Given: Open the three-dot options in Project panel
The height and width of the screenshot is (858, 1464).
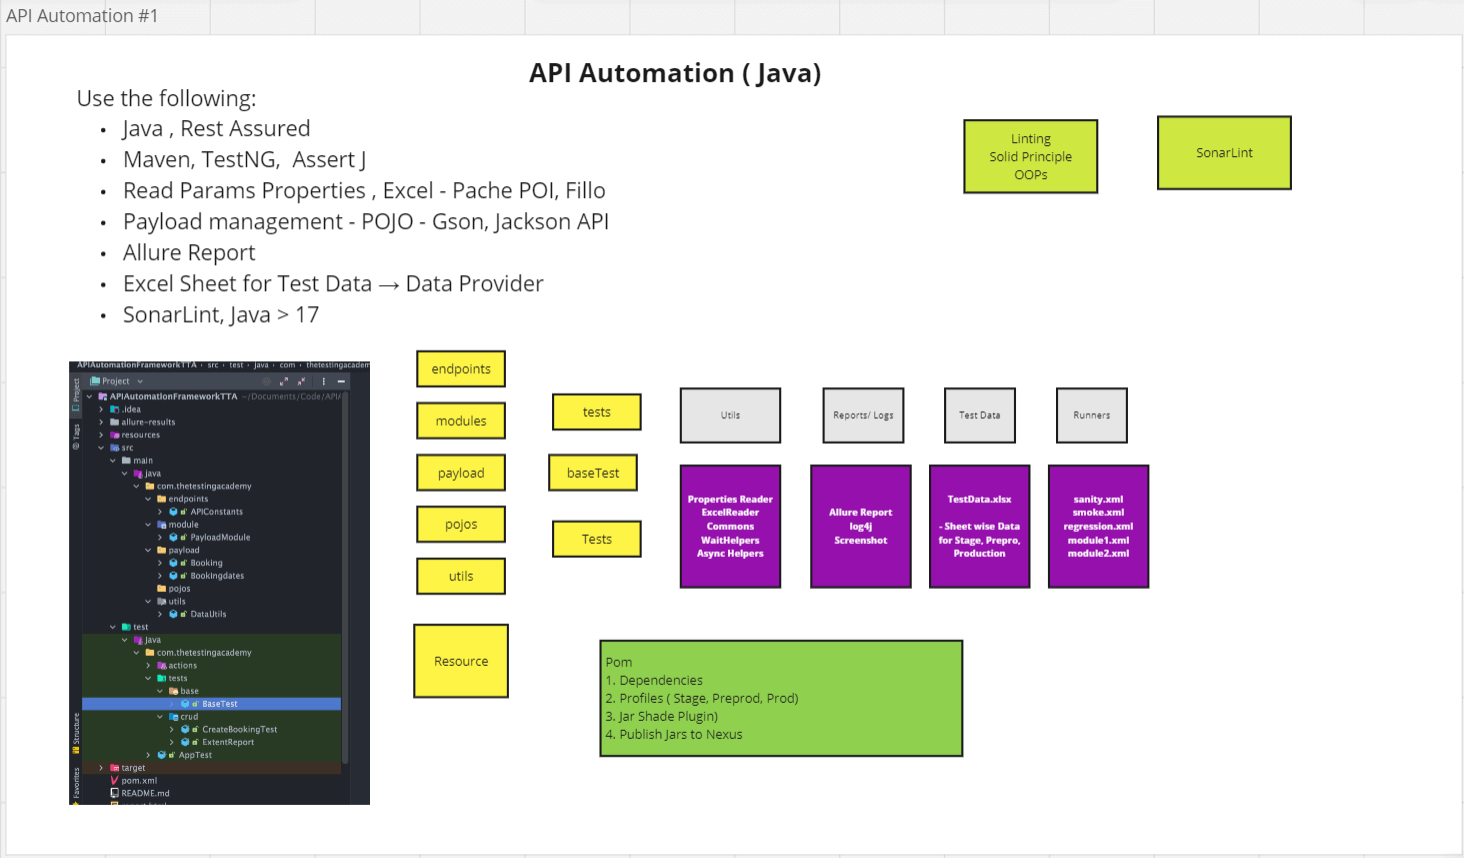Looking at the screenshot, I should click(323, 381).
